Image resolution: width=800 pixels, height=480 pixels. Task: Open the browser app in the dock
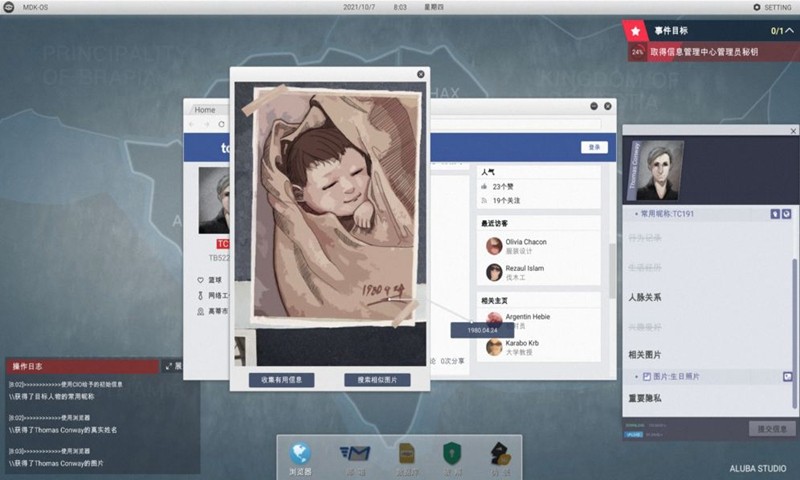pyautogui.click(x=301, y=455)
